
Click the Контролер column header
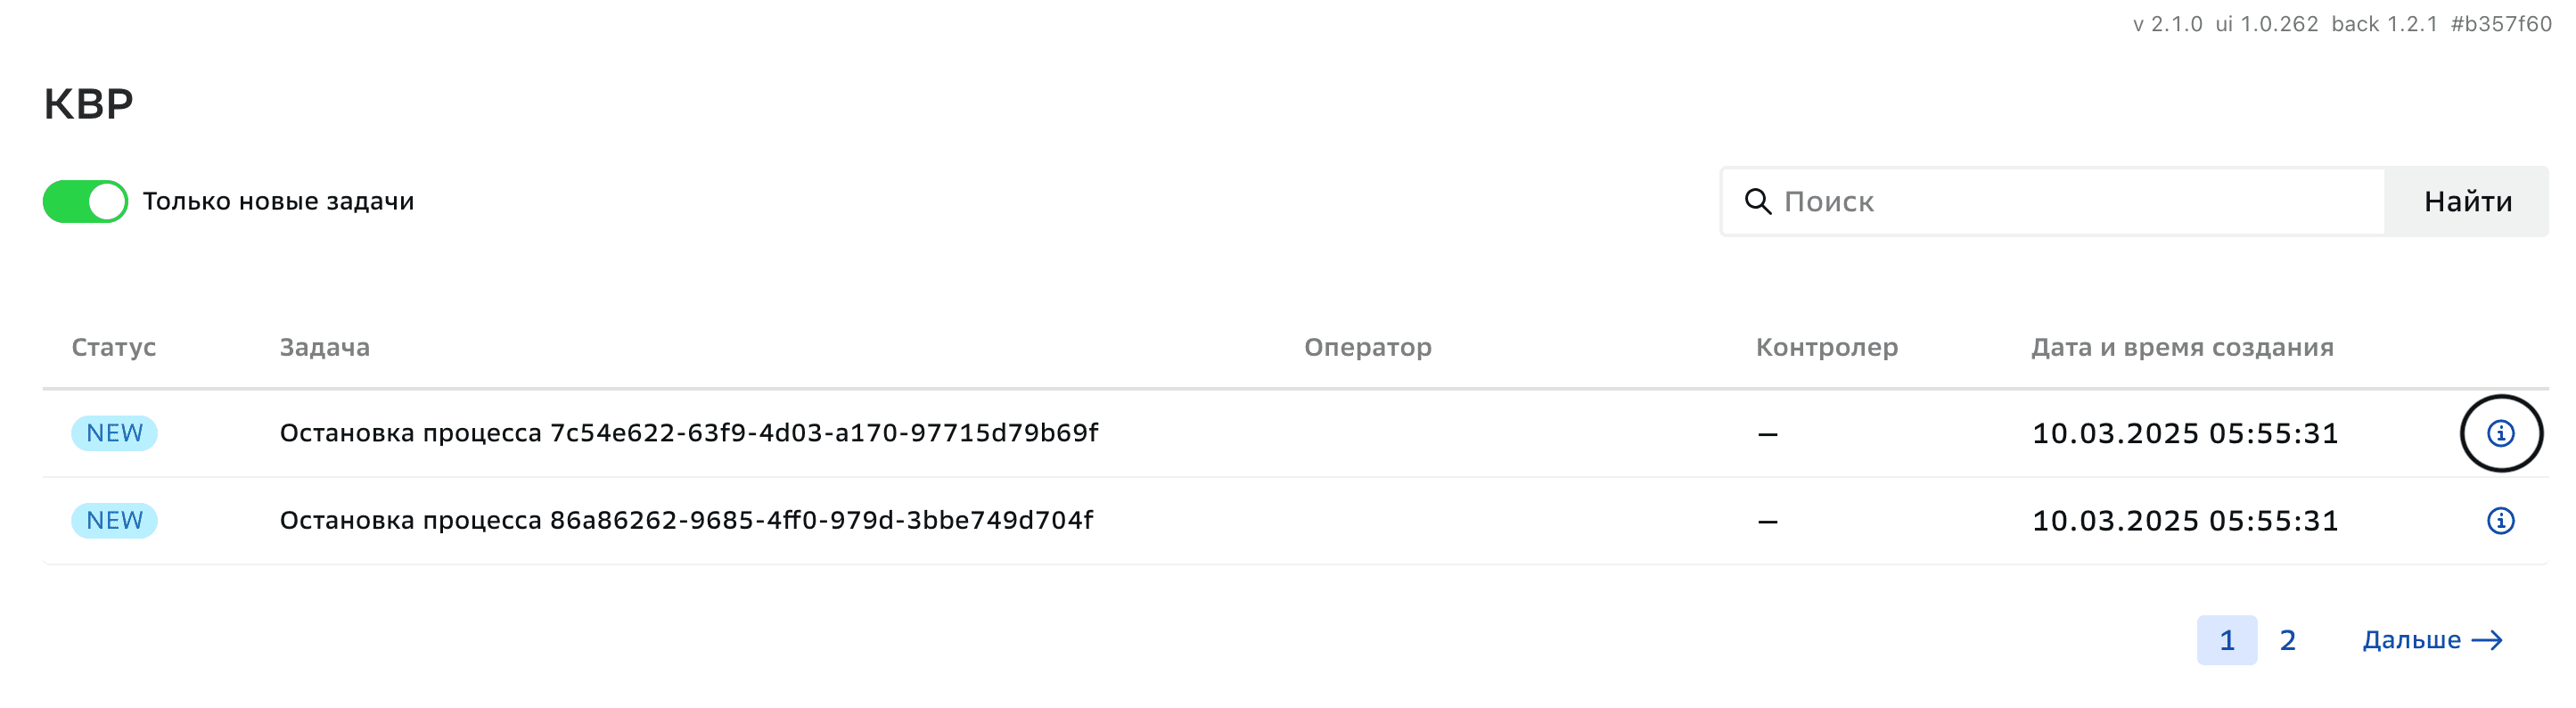click(1826, 348)
